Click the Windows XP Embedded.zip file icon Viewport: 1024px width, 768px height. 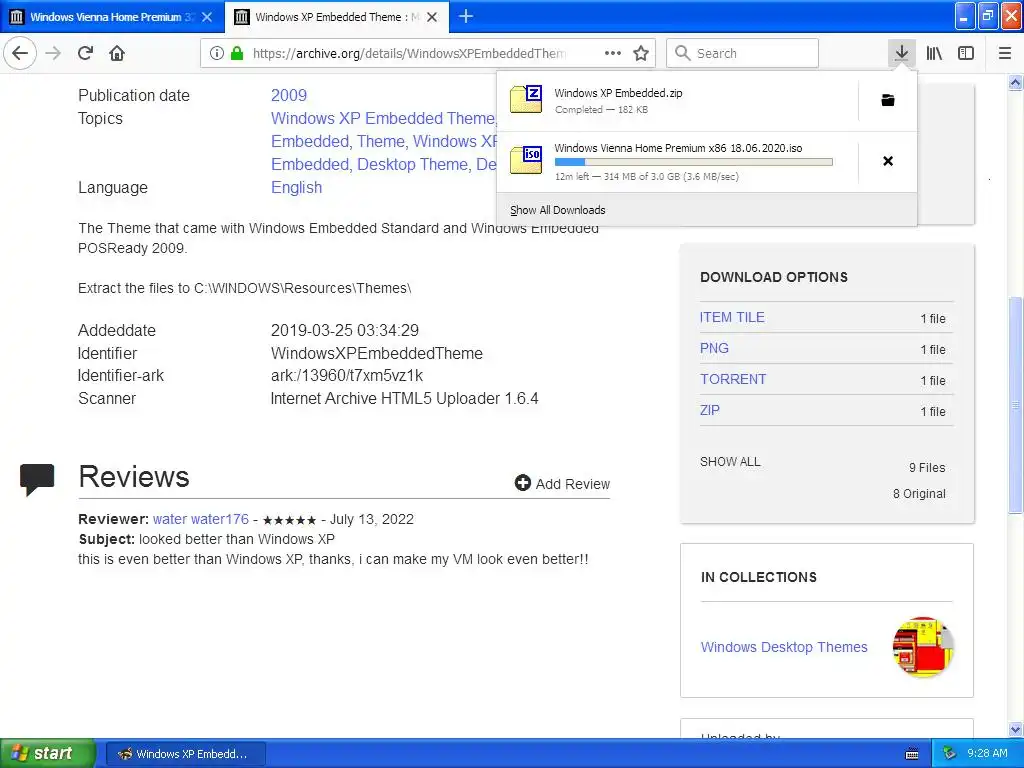point(526,99)
